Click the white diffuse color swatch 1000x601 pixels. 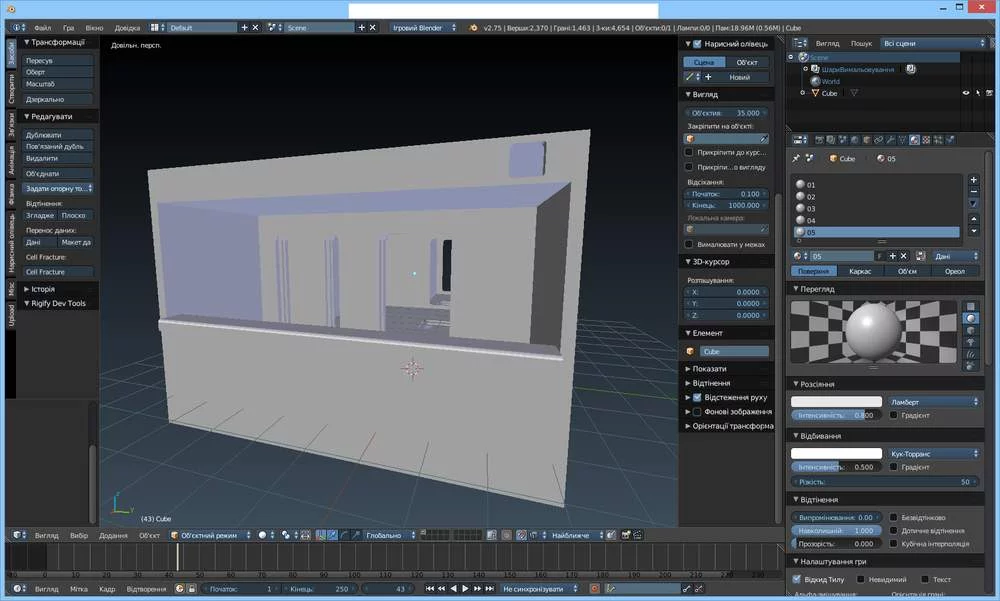pyautogui.click(x=836, y=402)
